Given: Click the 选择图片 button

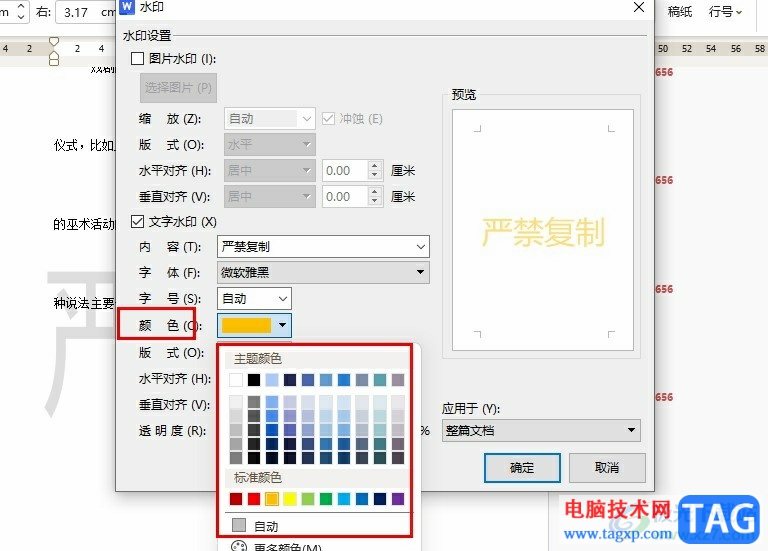Looking at the screenshot, I should click(178, 88).
